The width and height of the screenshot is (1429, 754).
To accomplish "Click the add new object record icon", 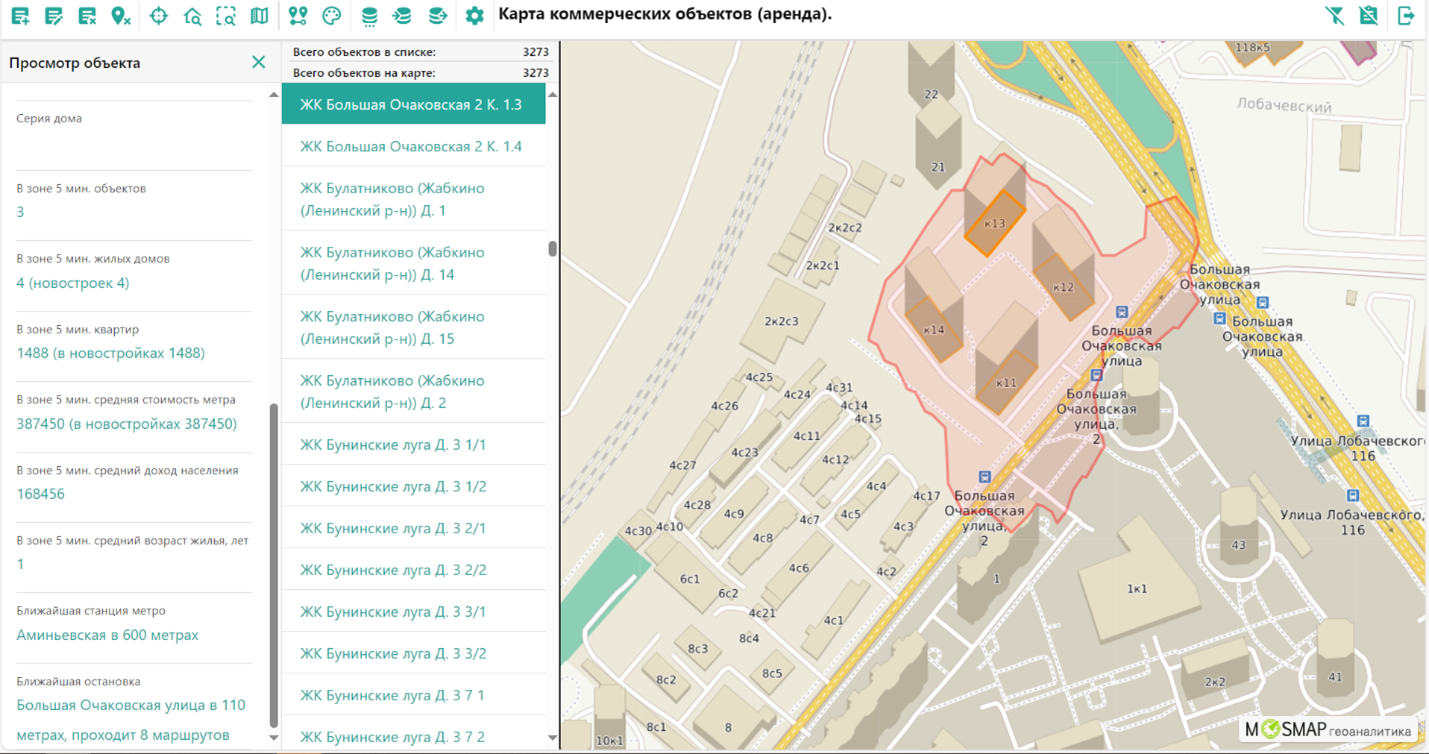I will pos(20,16).
